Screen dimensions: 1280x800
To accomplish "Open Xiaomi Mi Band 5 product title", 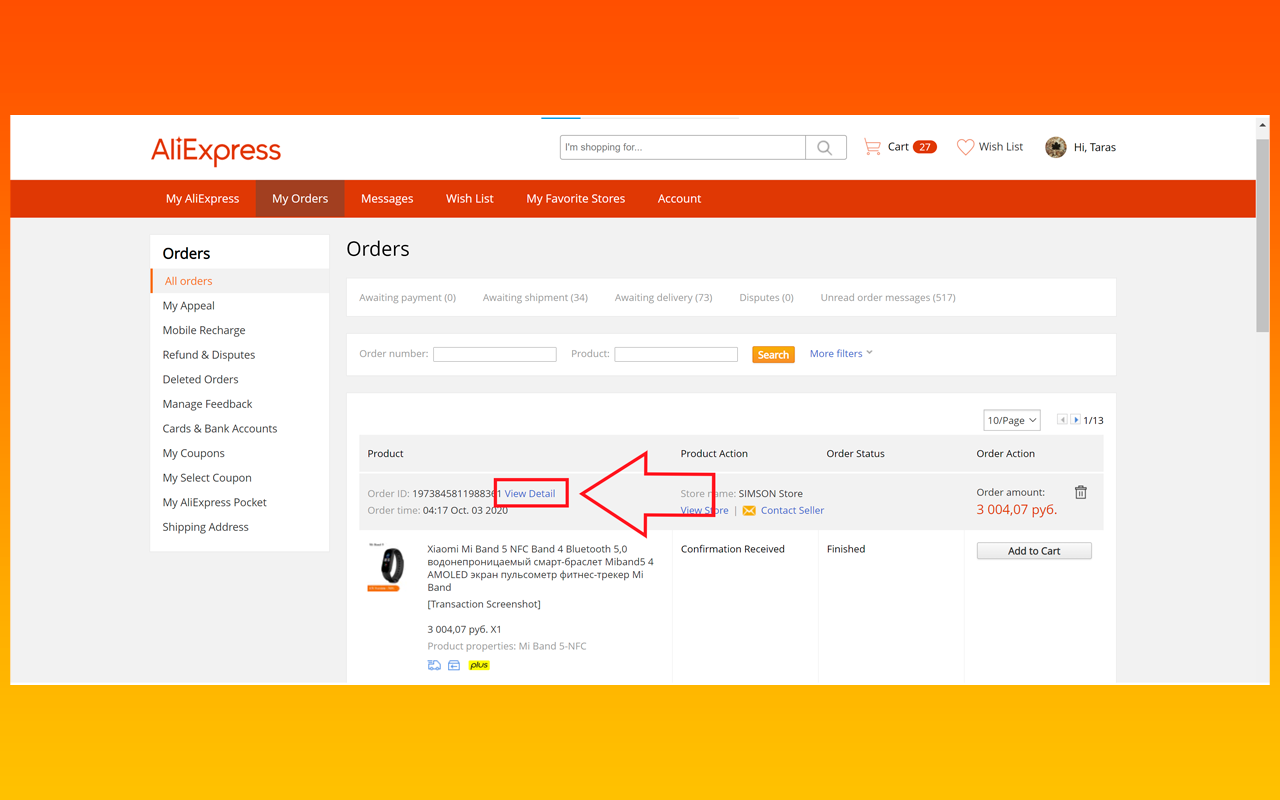I will [x=540, y=568].
